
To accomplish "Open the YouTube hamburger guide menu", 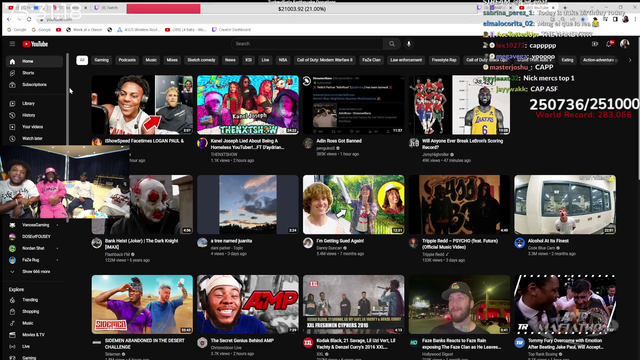I will [x=12, y=44].
